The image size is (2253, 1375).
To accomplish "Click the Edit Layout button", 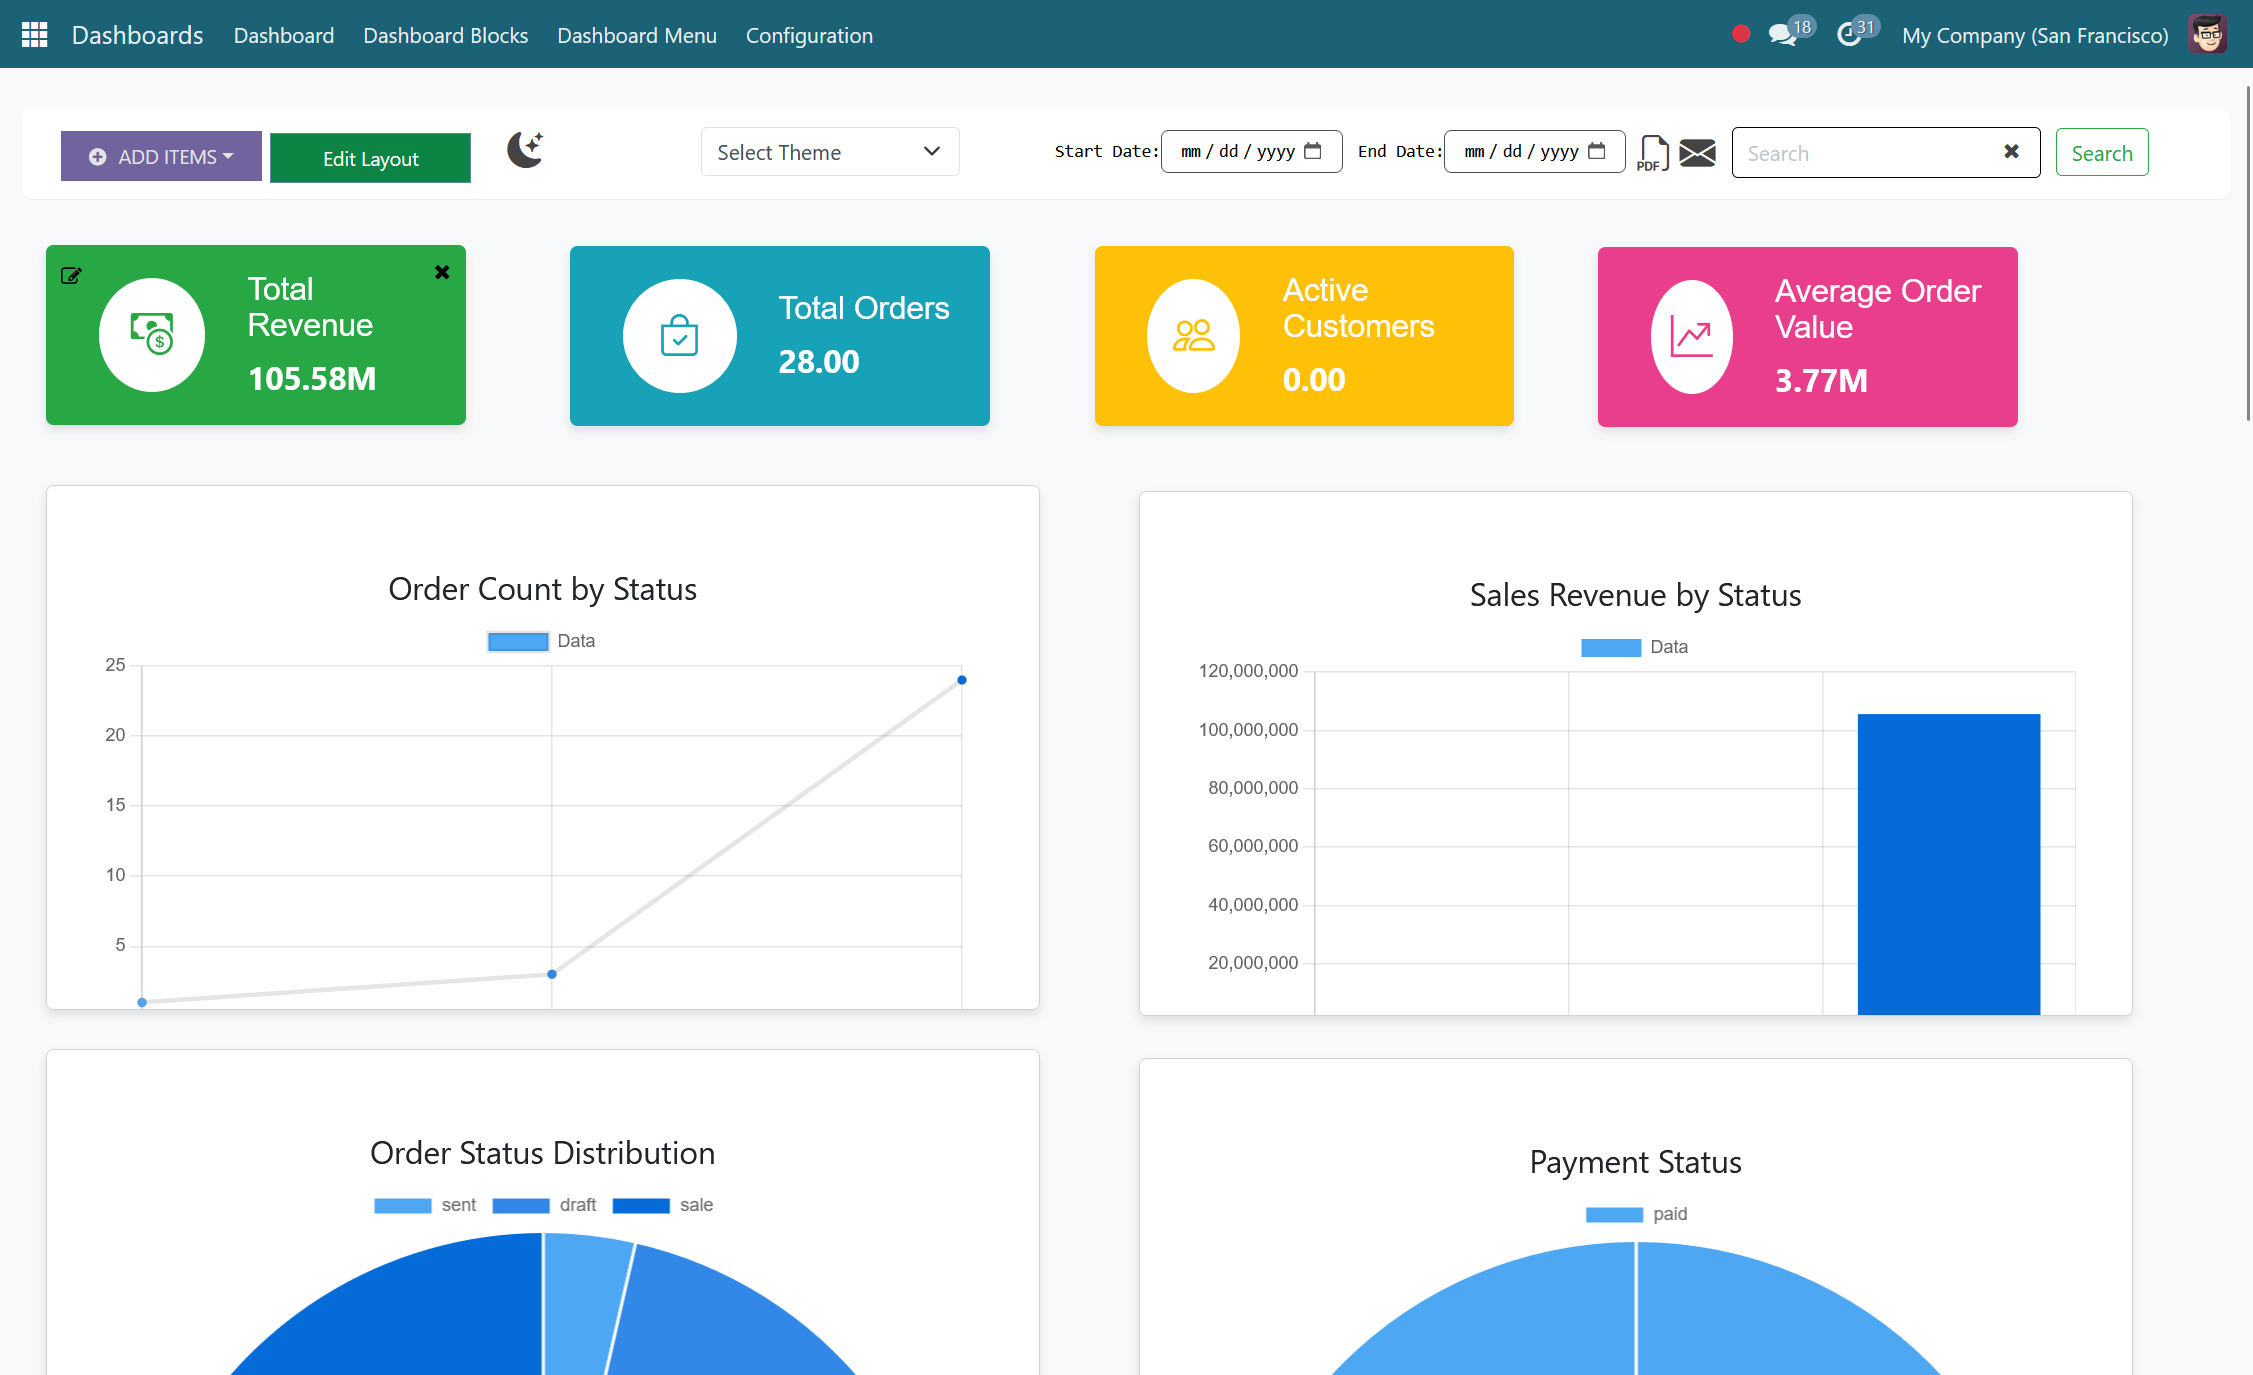I will click(370, 158).
